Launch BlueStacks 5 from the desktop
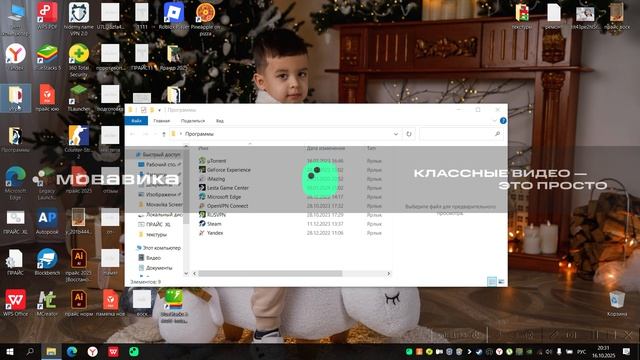The image size is (640, 360). point(47,57)
